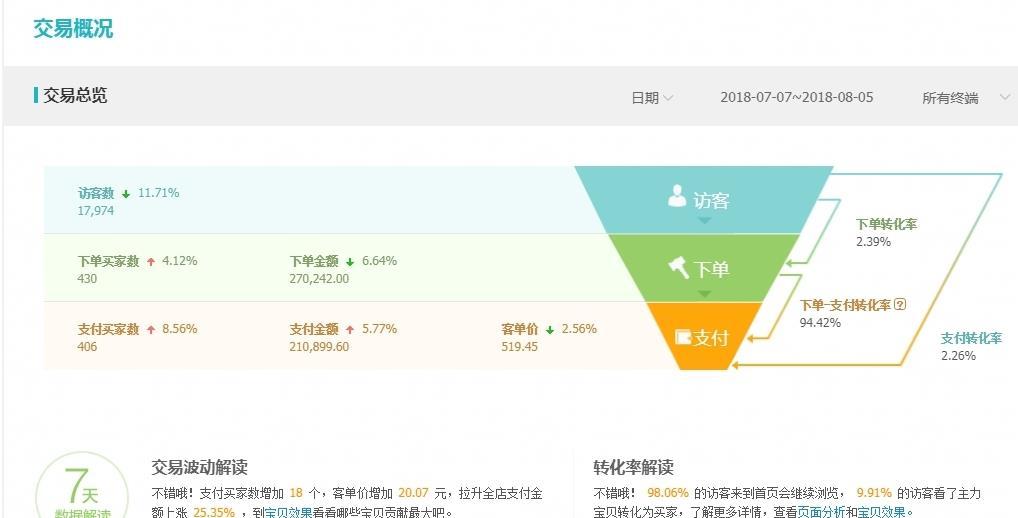The image size is (1018, 518).
Task: Open the 宝贝效果 link in 交易波动解读
Action: 289,512
